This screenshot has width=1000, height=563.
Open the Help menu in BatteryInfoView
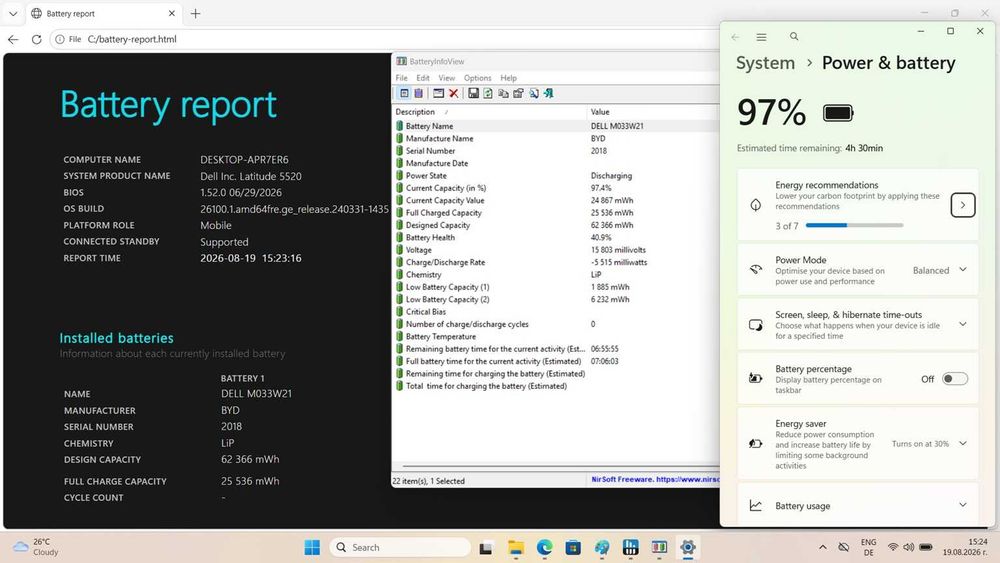(508, 78)
